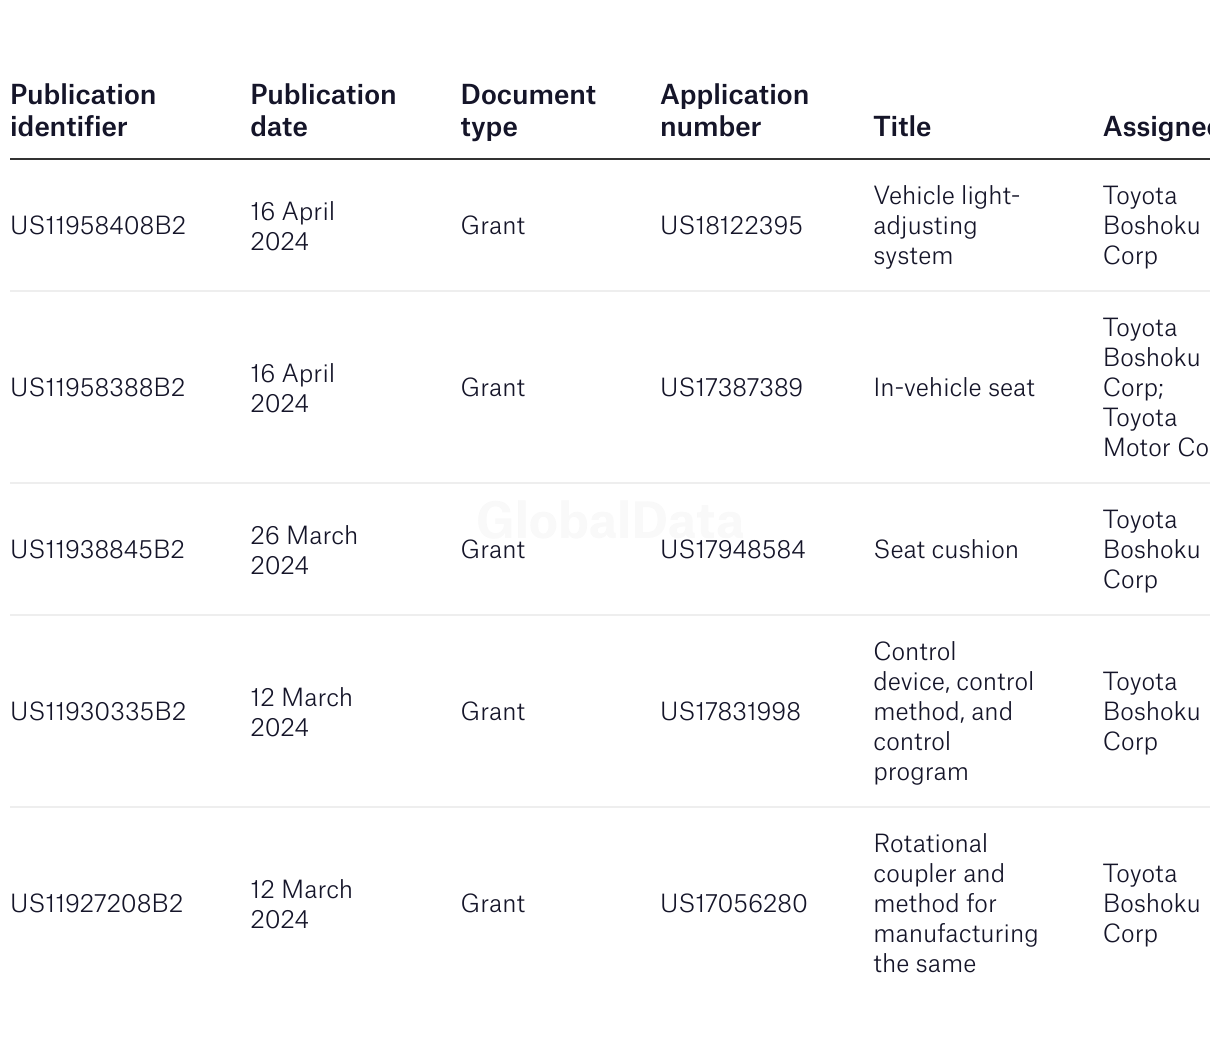Select the Document type column header
The image size is (1220, 1040).
pos(528,110)
